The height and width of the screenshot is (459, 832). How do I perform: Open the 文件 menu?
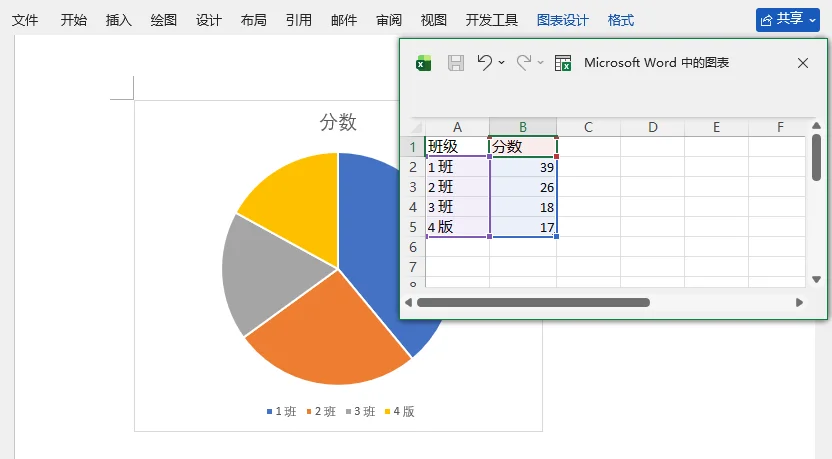[x=25, y=20]
